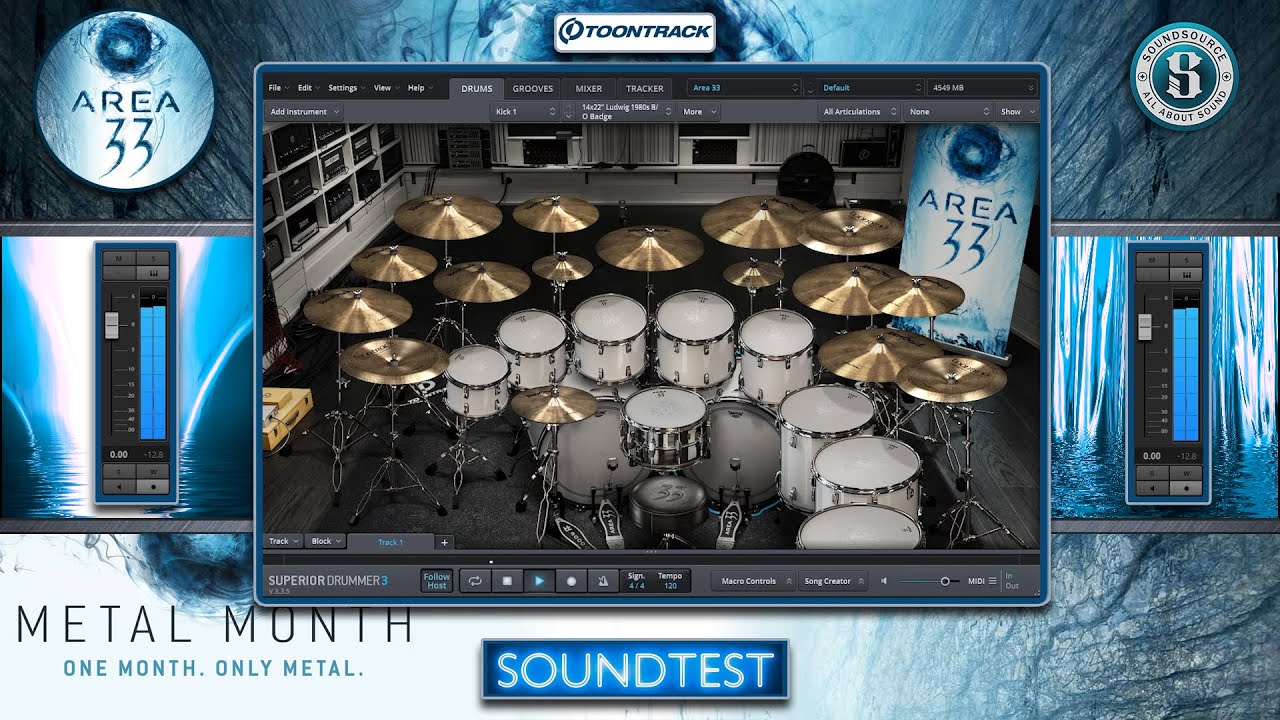Mute the right channel strip with M
The image size is (1280, 720).
[1150, 258]
